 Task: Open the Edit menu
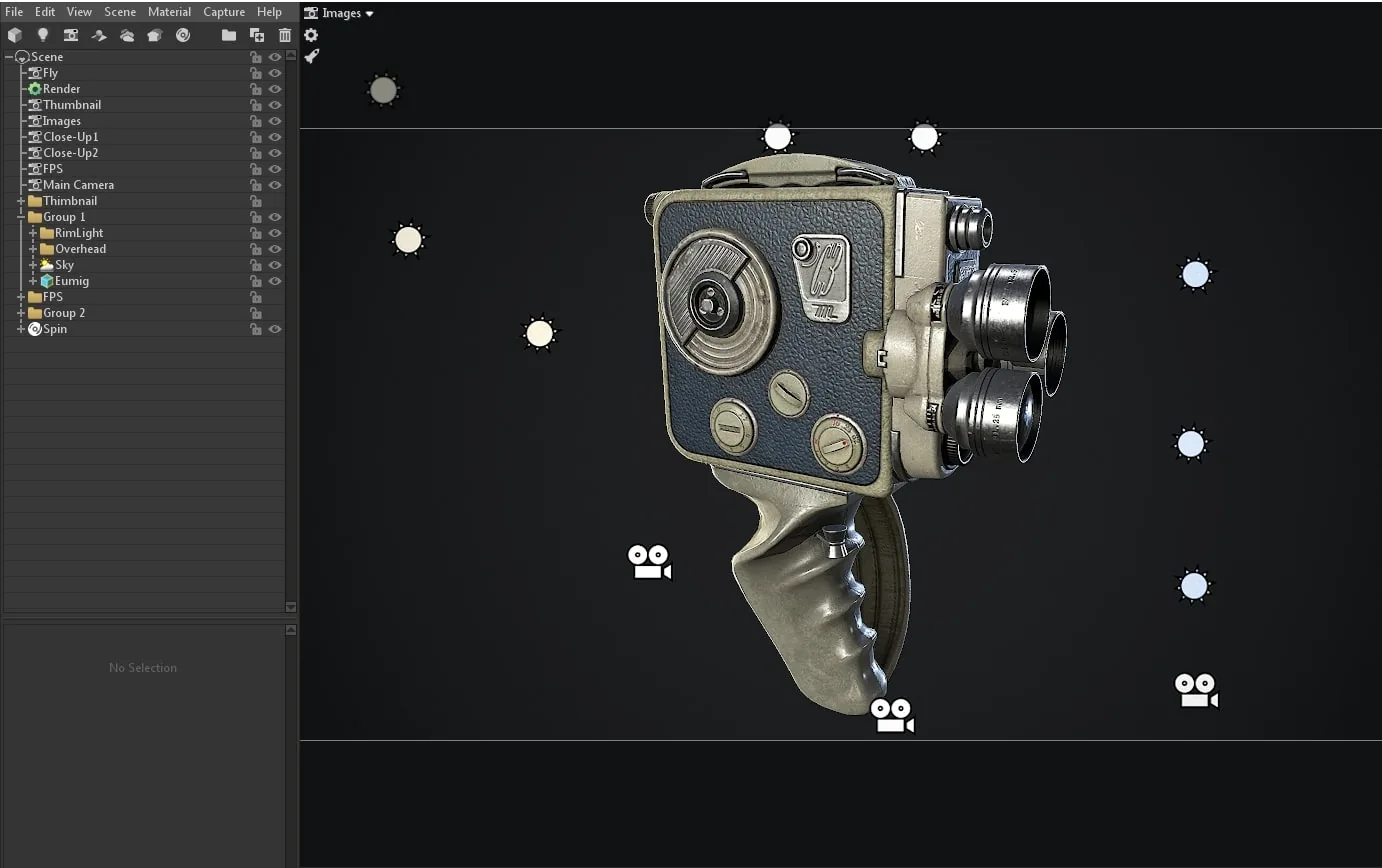coord(45,12)
